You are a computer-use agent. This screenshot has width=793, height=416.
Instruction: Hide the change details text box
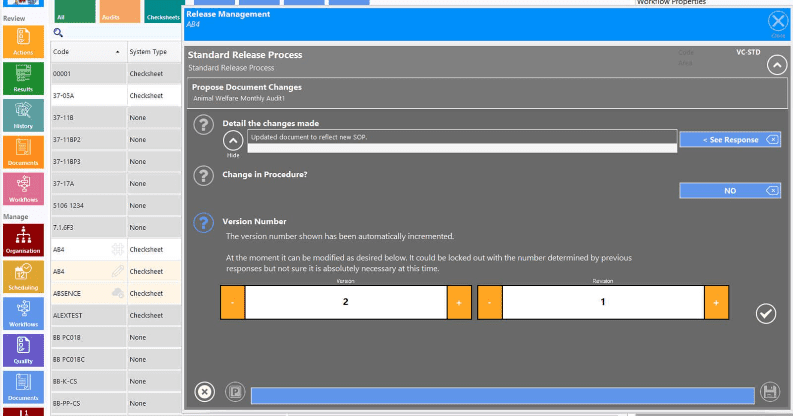pos(232,141)
